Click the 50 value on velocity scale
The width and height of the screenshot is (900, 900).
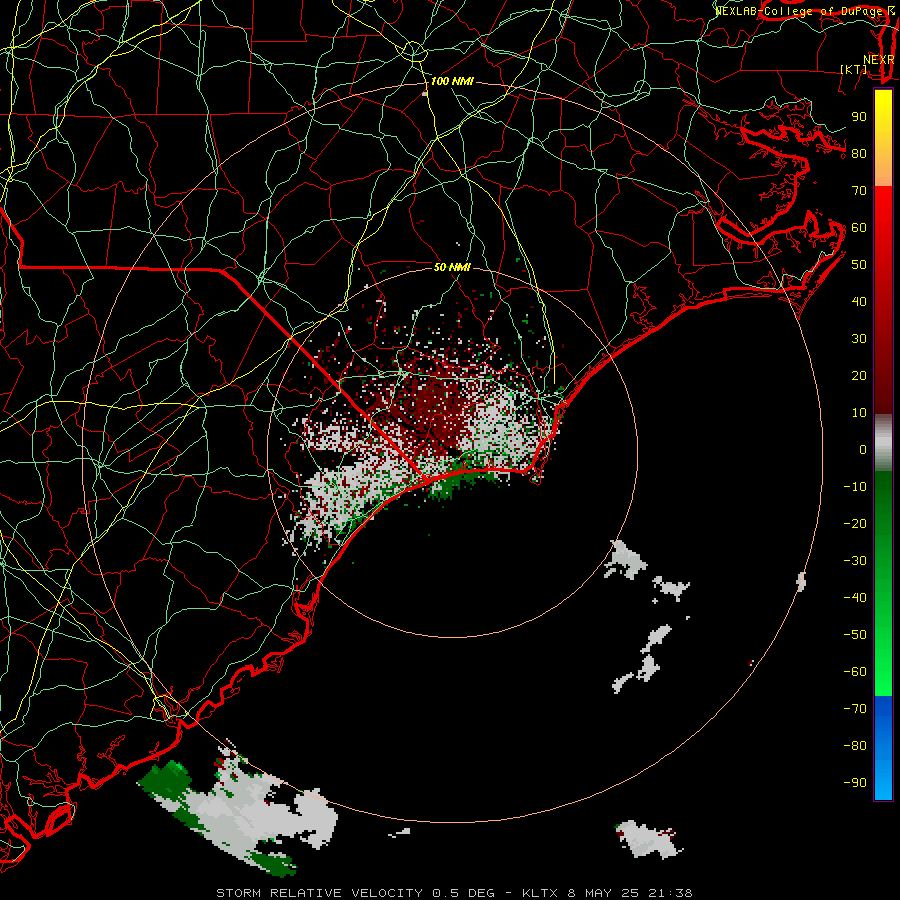(x=859, y=265)
